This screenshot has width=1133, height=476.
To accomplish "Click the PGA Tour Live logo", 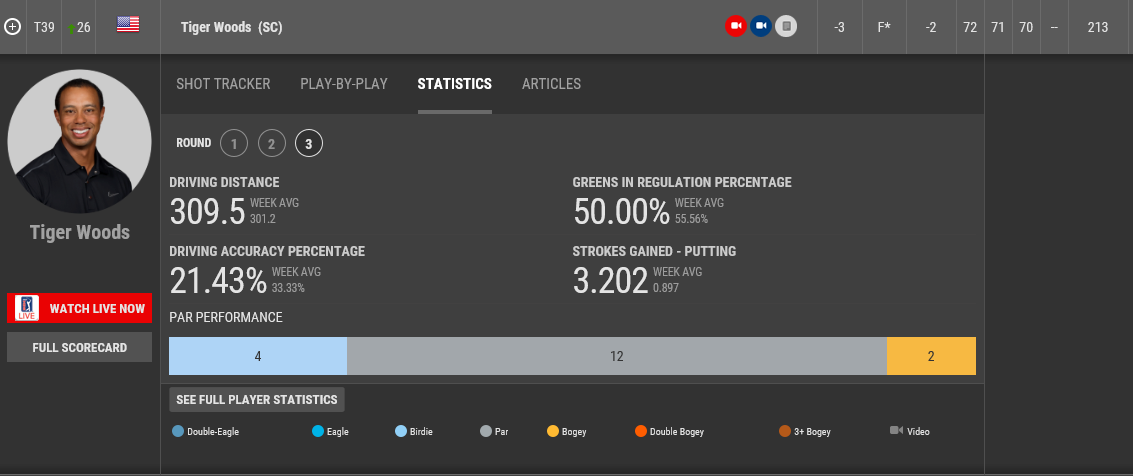I will click(26, 309).
